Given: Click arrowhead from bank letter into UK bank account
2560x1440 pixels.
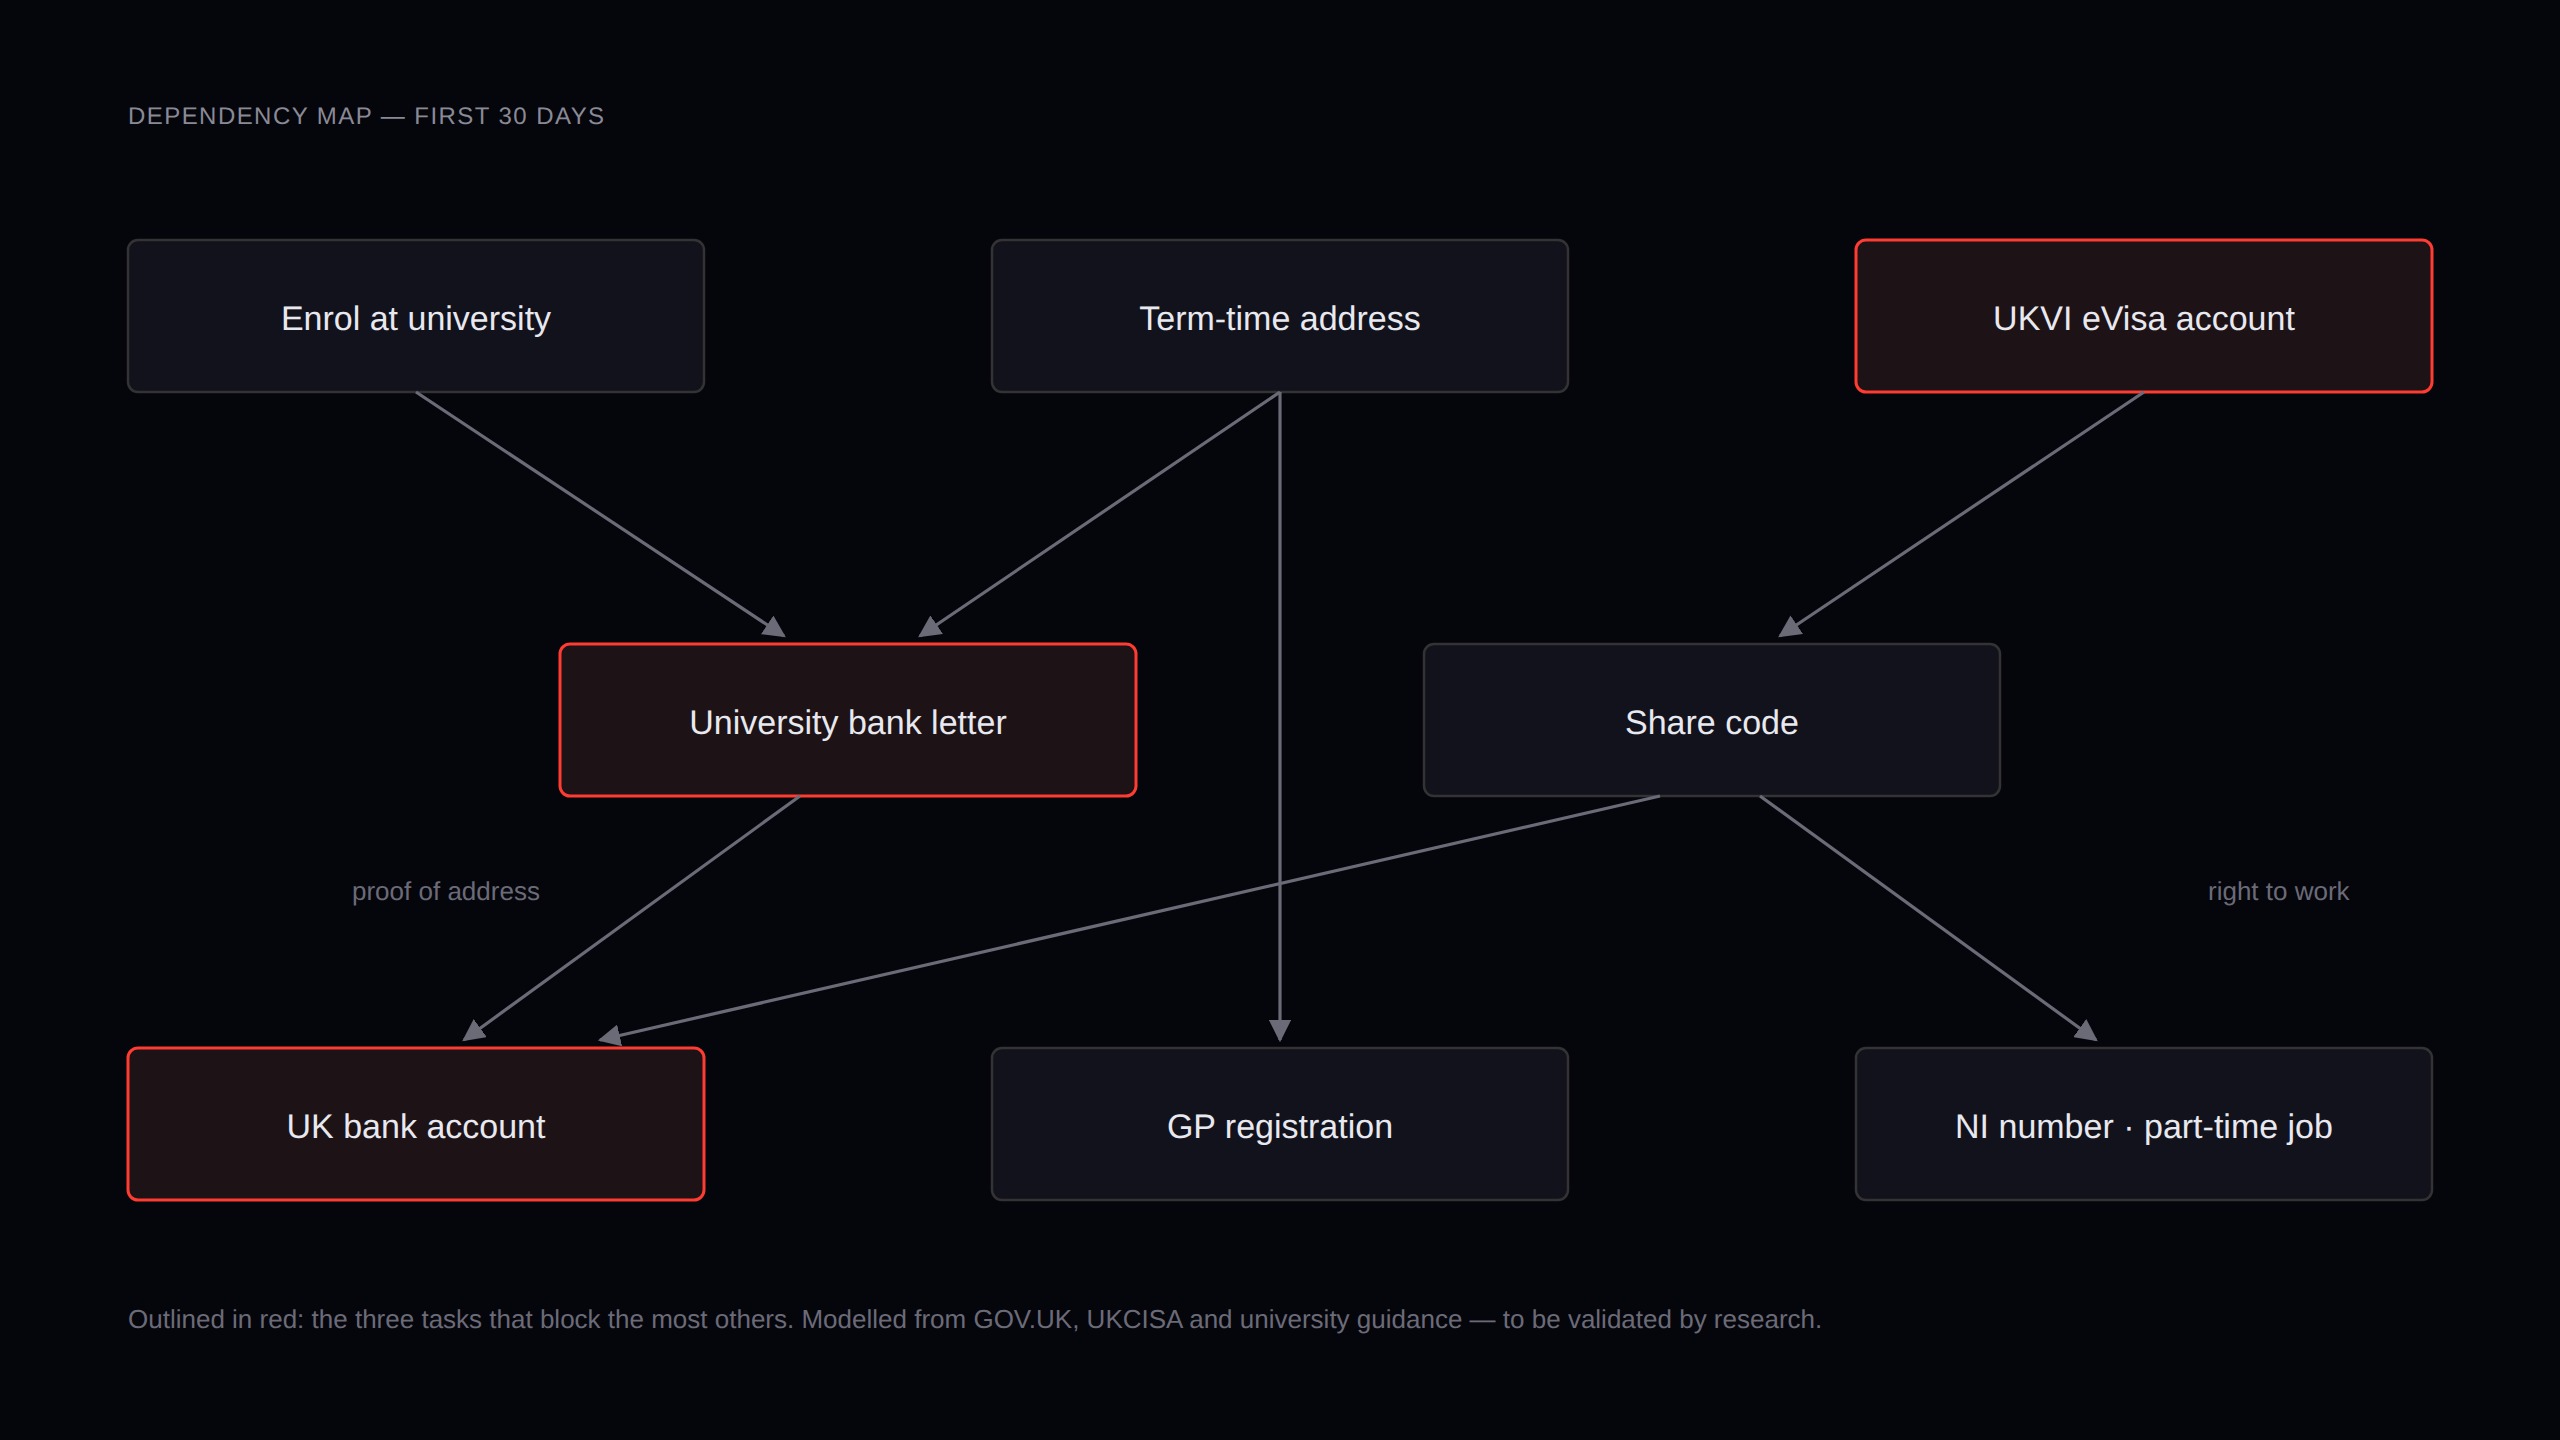Looking at the screenshot, I should click(x=473, y=1031).
